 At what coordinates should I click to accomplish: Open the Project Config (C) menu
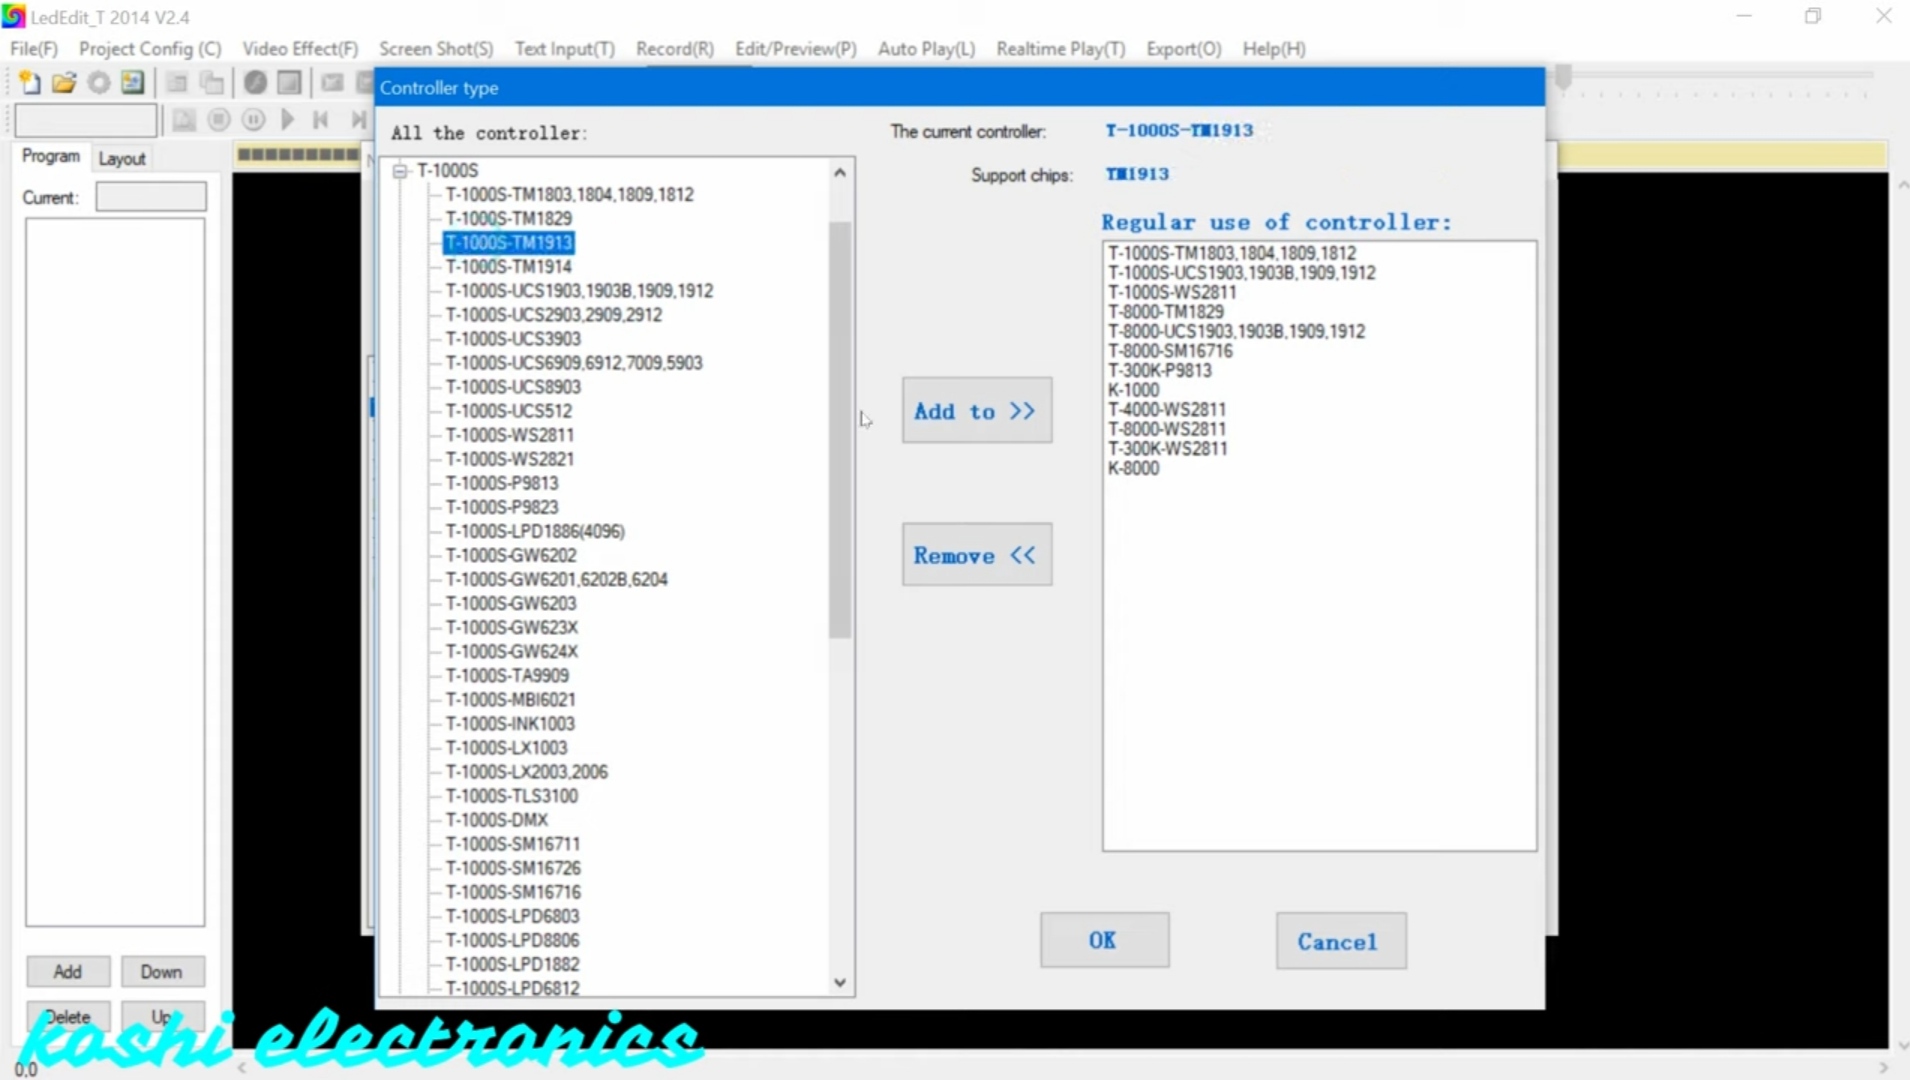150,49
